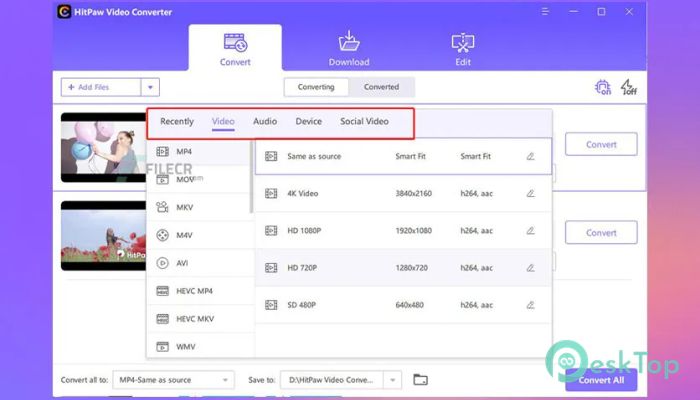The image size is (700, 400).
Task: Expand the Add Files dropdown arrow
Action: [x=150, y=87]
